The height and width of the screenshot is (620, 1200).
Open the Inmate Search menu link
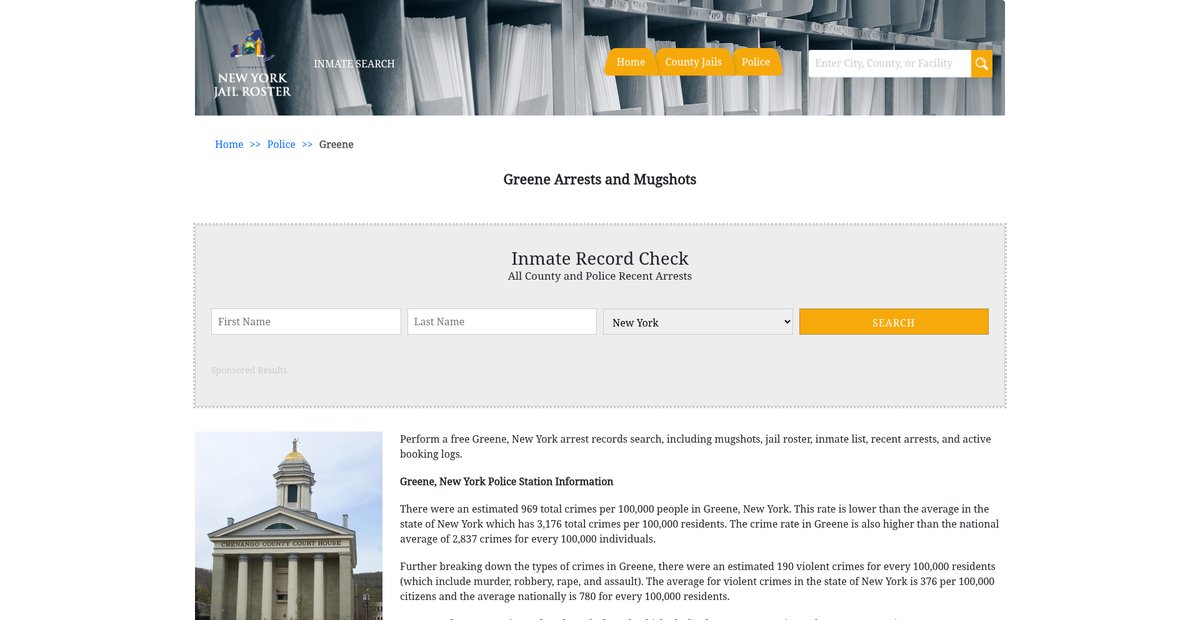[354, 64]
